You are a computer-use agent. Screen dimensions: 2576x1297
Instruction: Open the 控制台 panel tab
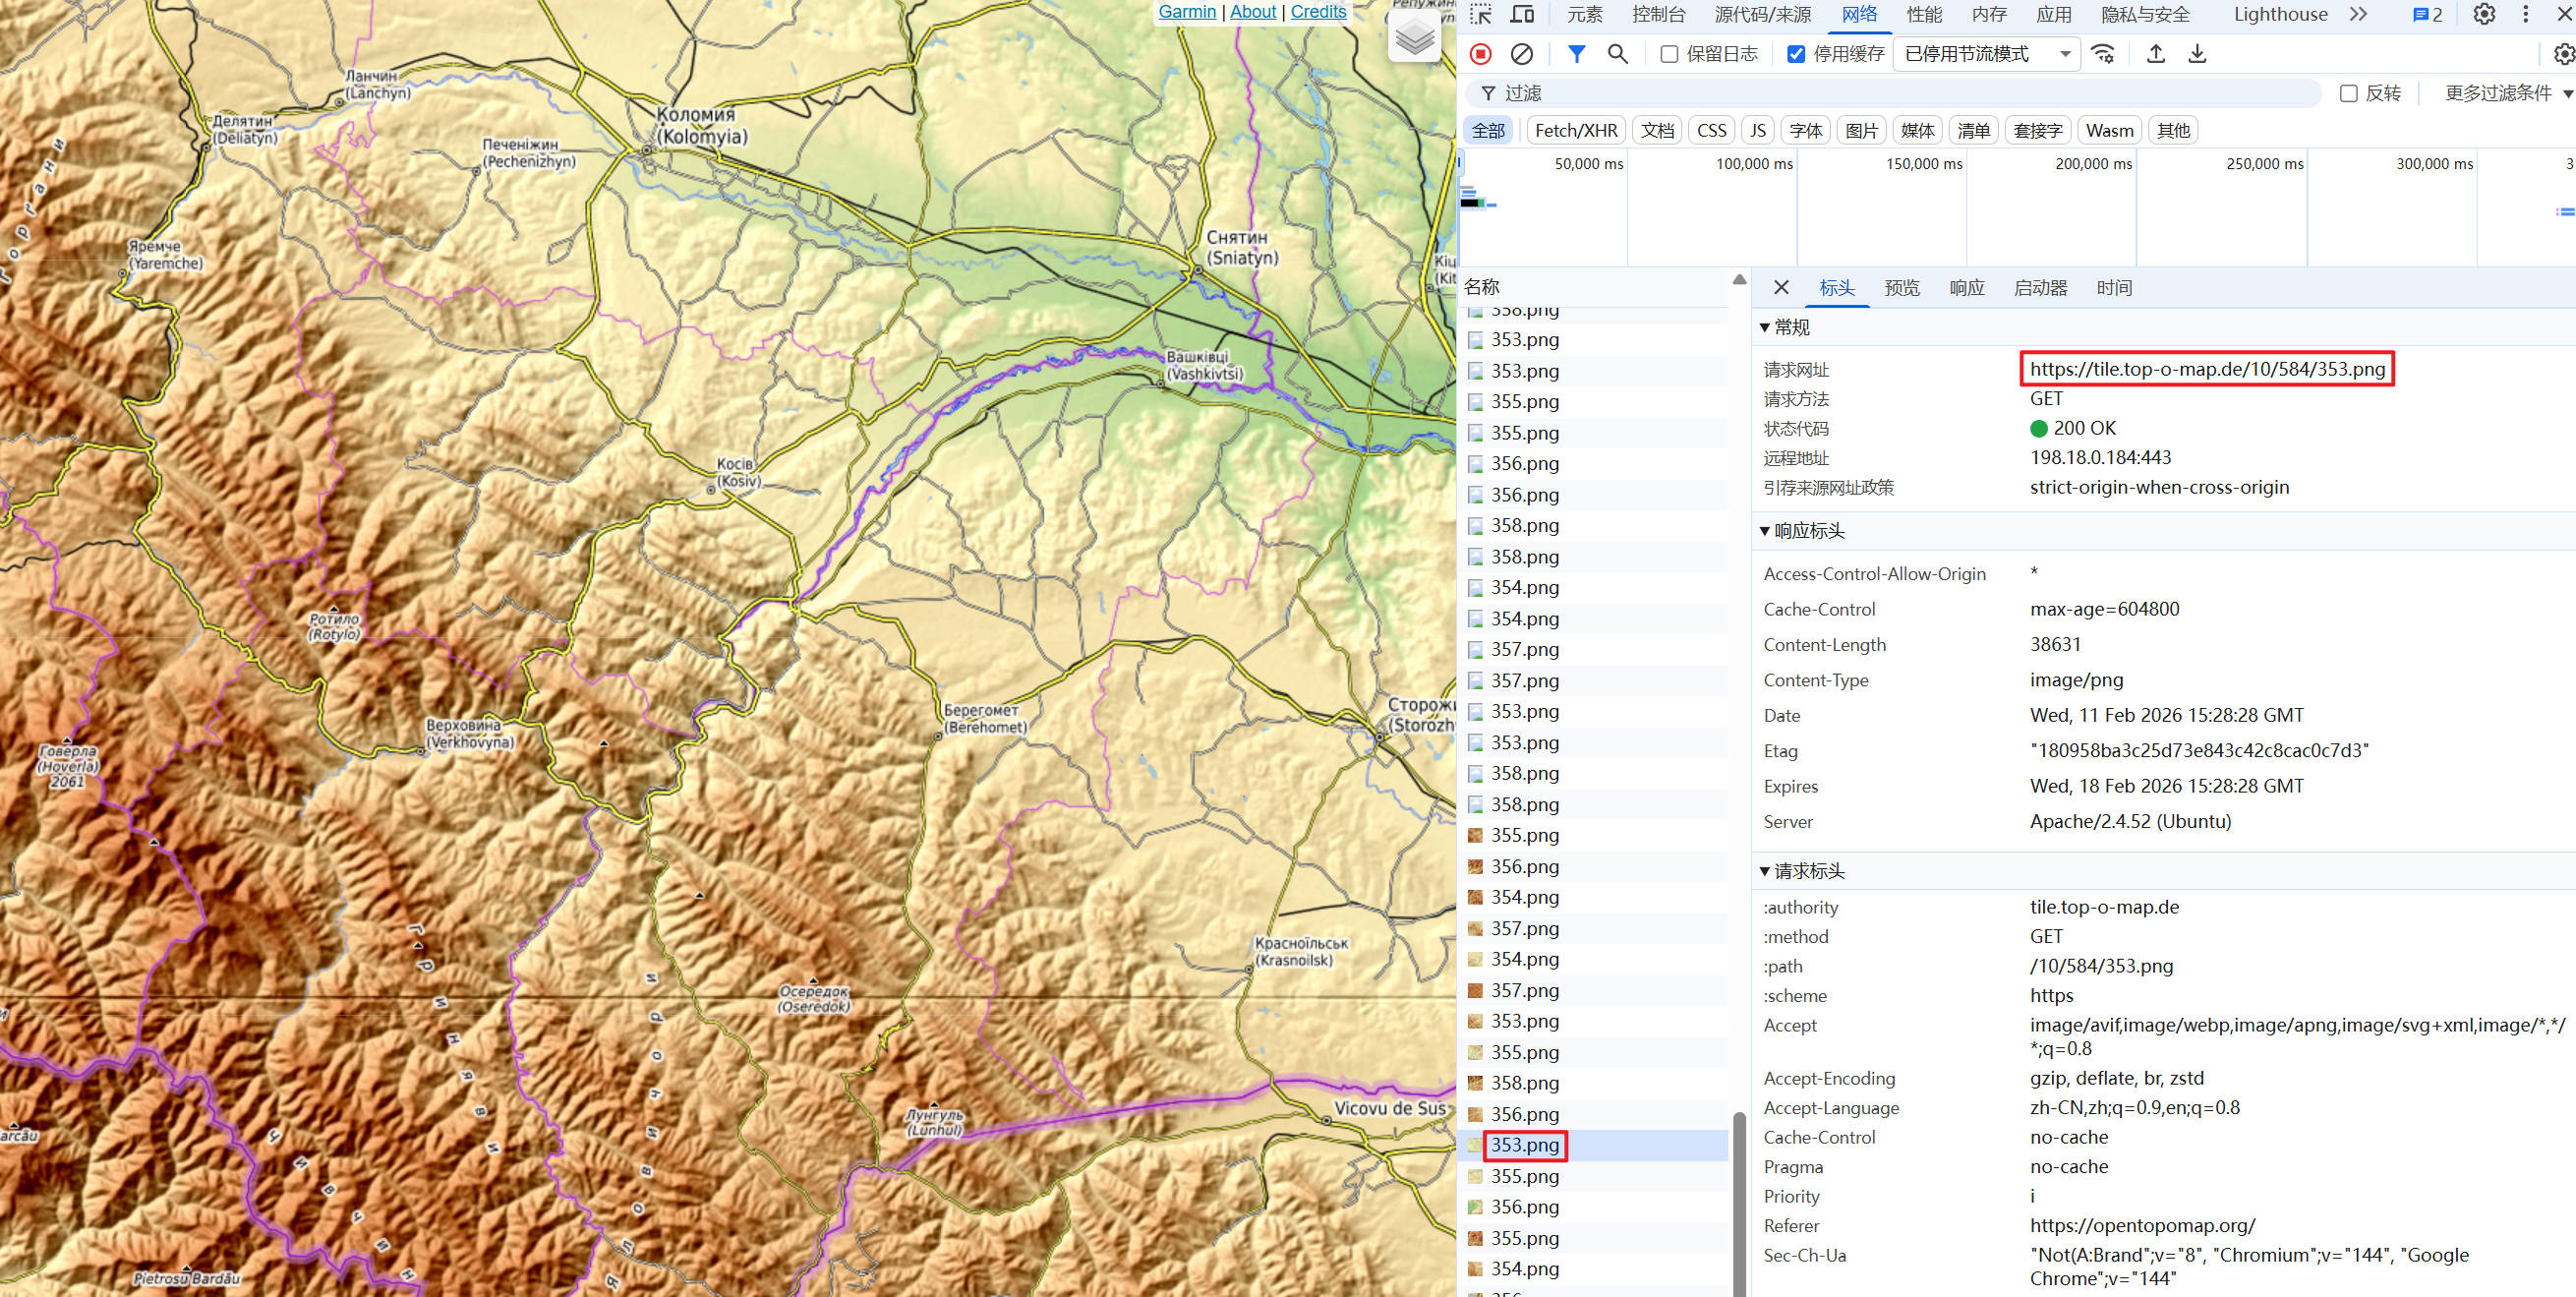(1658, 14)
